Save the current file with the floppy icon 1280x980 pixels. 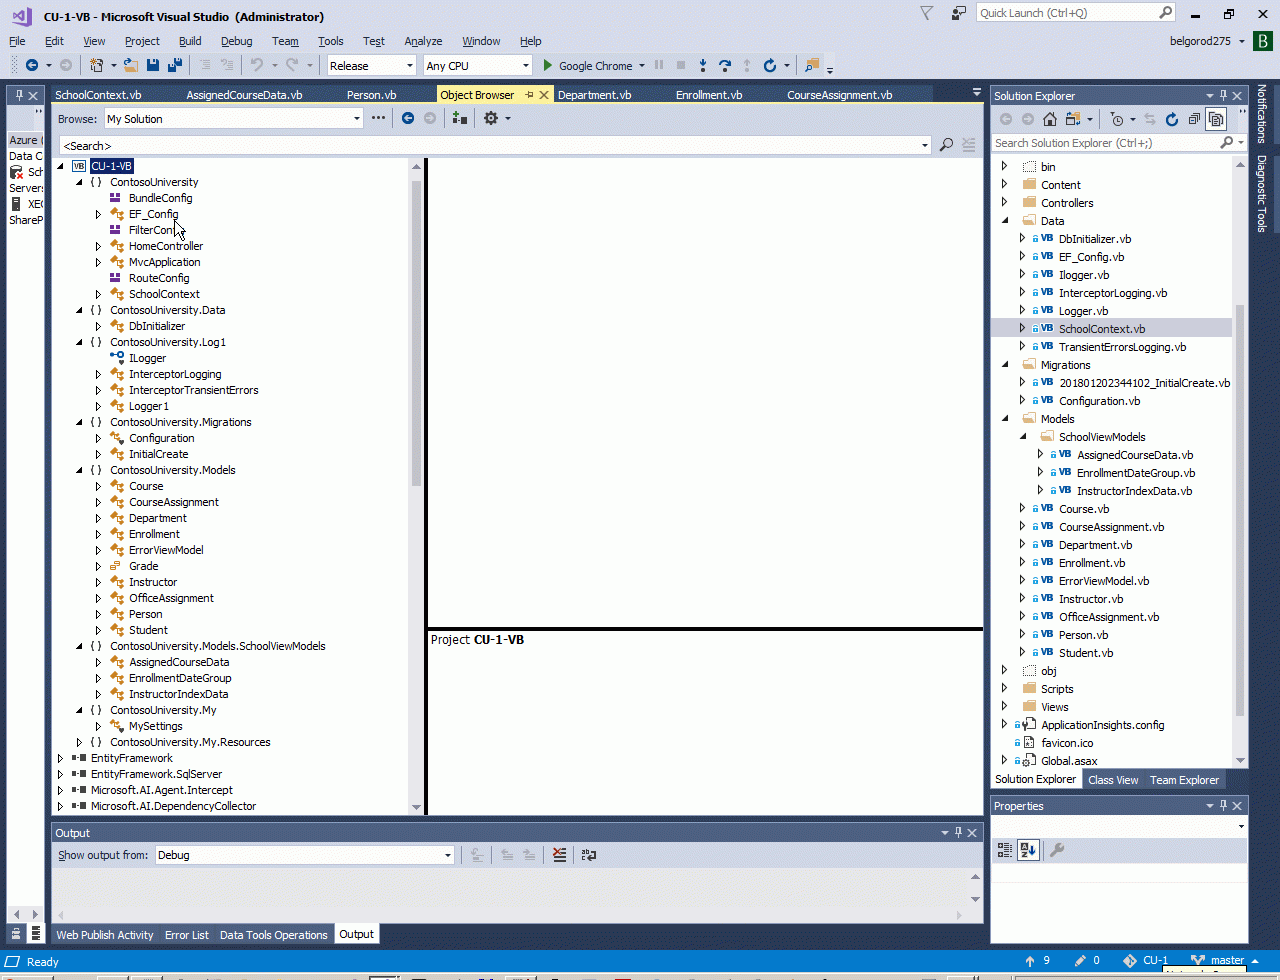pyautogui.click(x=153, y=65)
